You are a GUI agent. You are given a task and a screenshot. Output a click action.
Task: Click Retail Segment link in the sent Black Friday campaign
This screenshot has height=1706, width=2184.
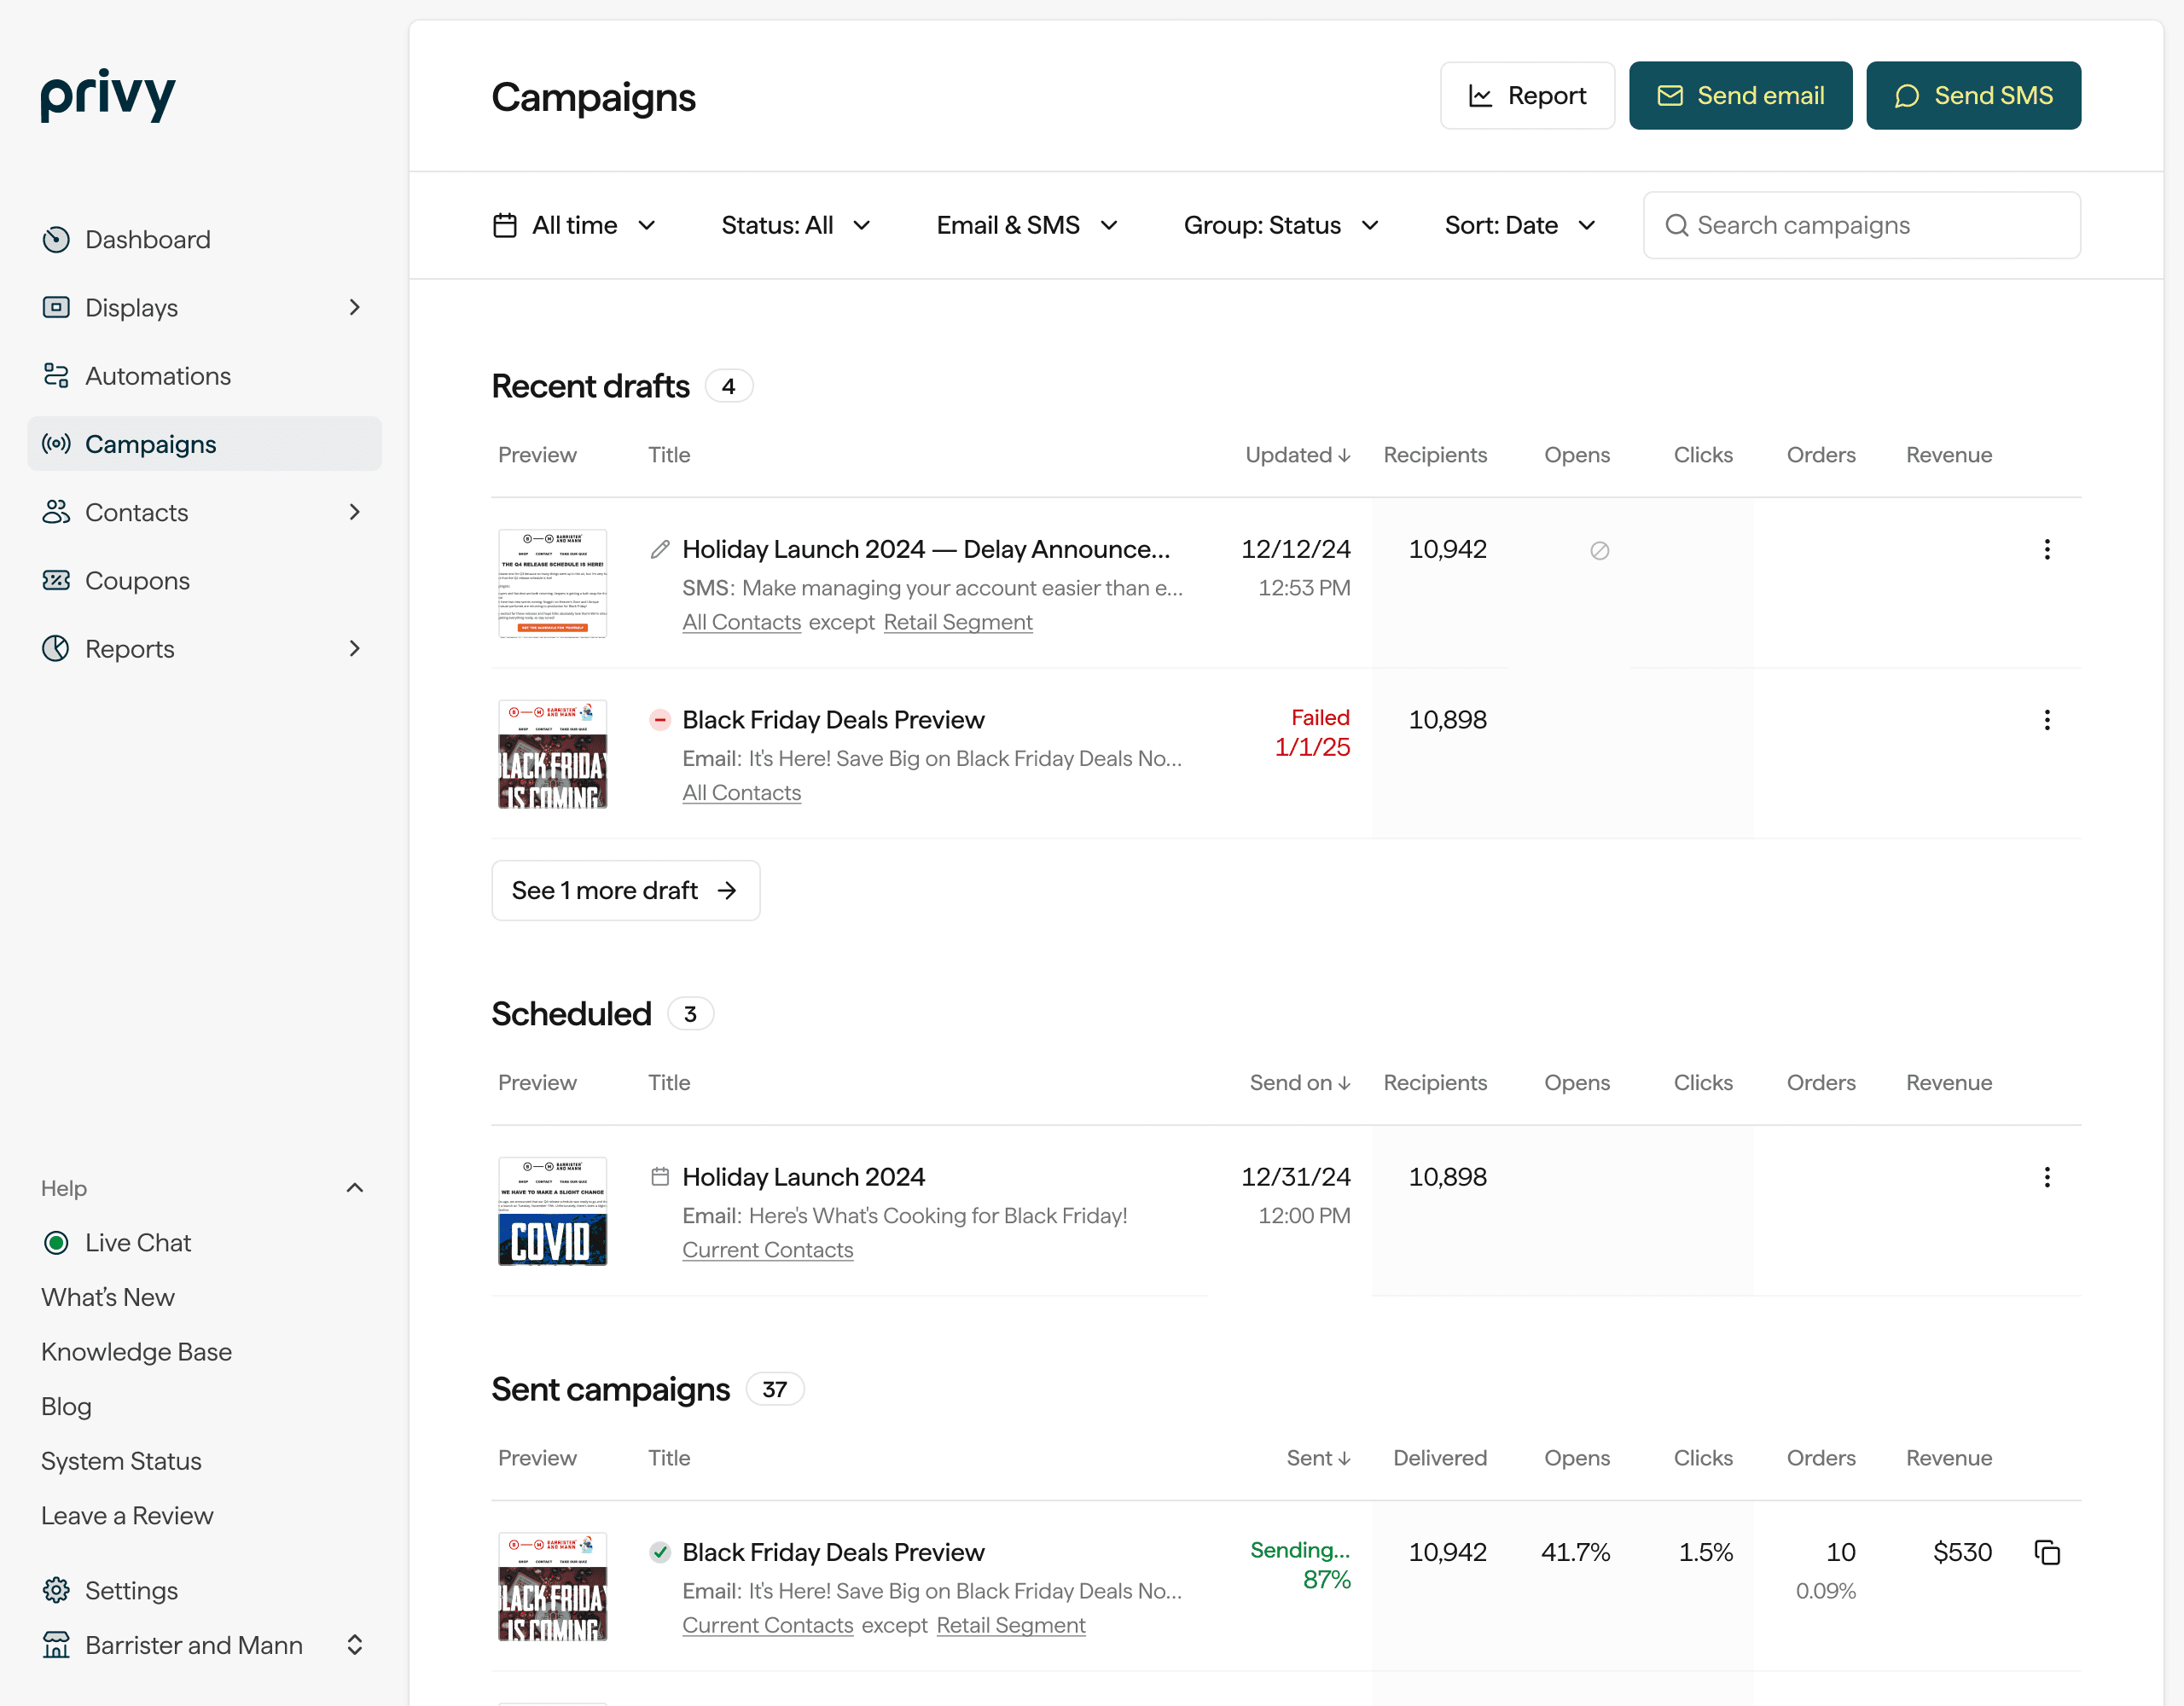(x=1010, y=1625)
